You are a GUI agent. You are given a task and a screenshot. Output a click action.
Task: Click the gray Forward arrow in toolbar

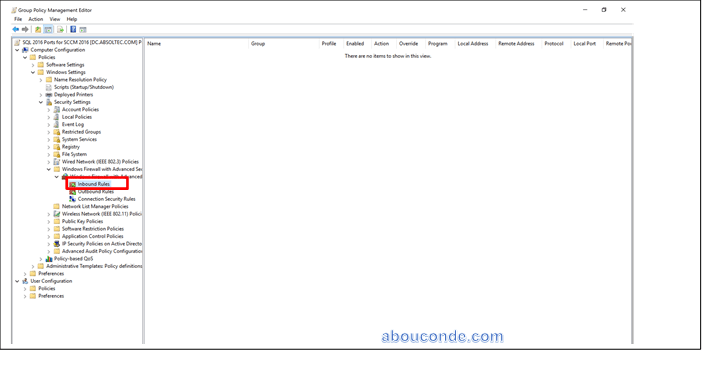[x=25, y=30]
